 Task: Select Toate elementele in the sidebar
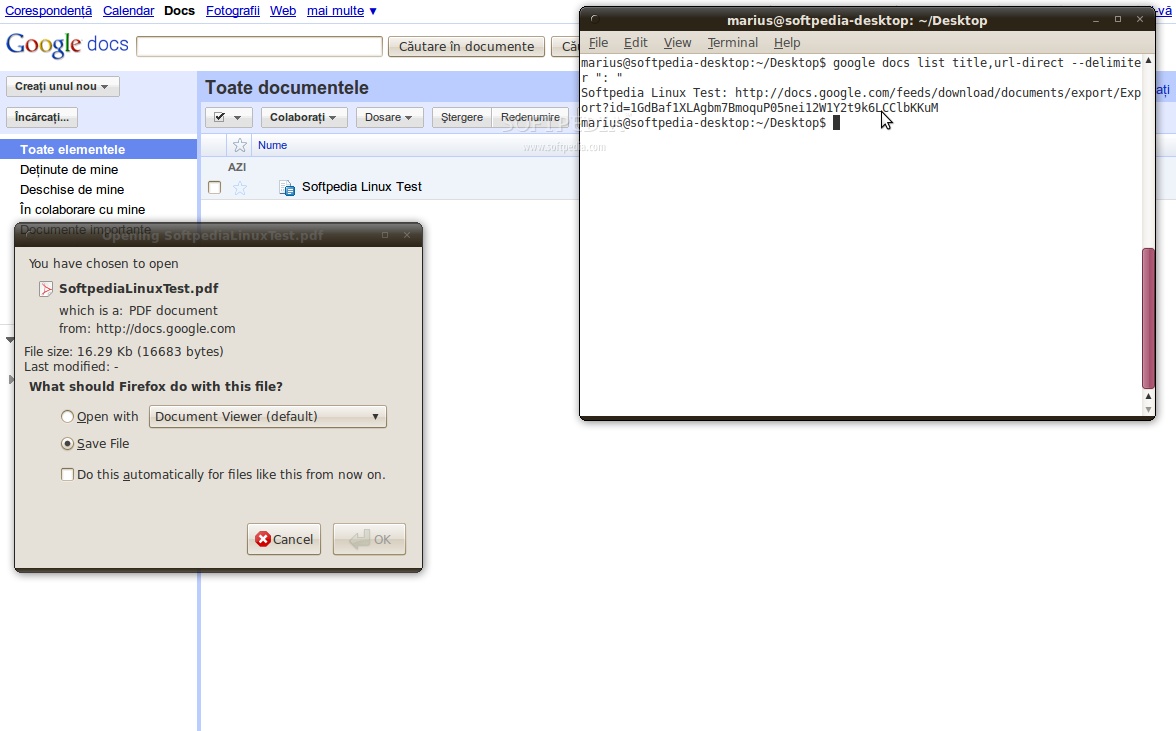click(x=98, y=149)
